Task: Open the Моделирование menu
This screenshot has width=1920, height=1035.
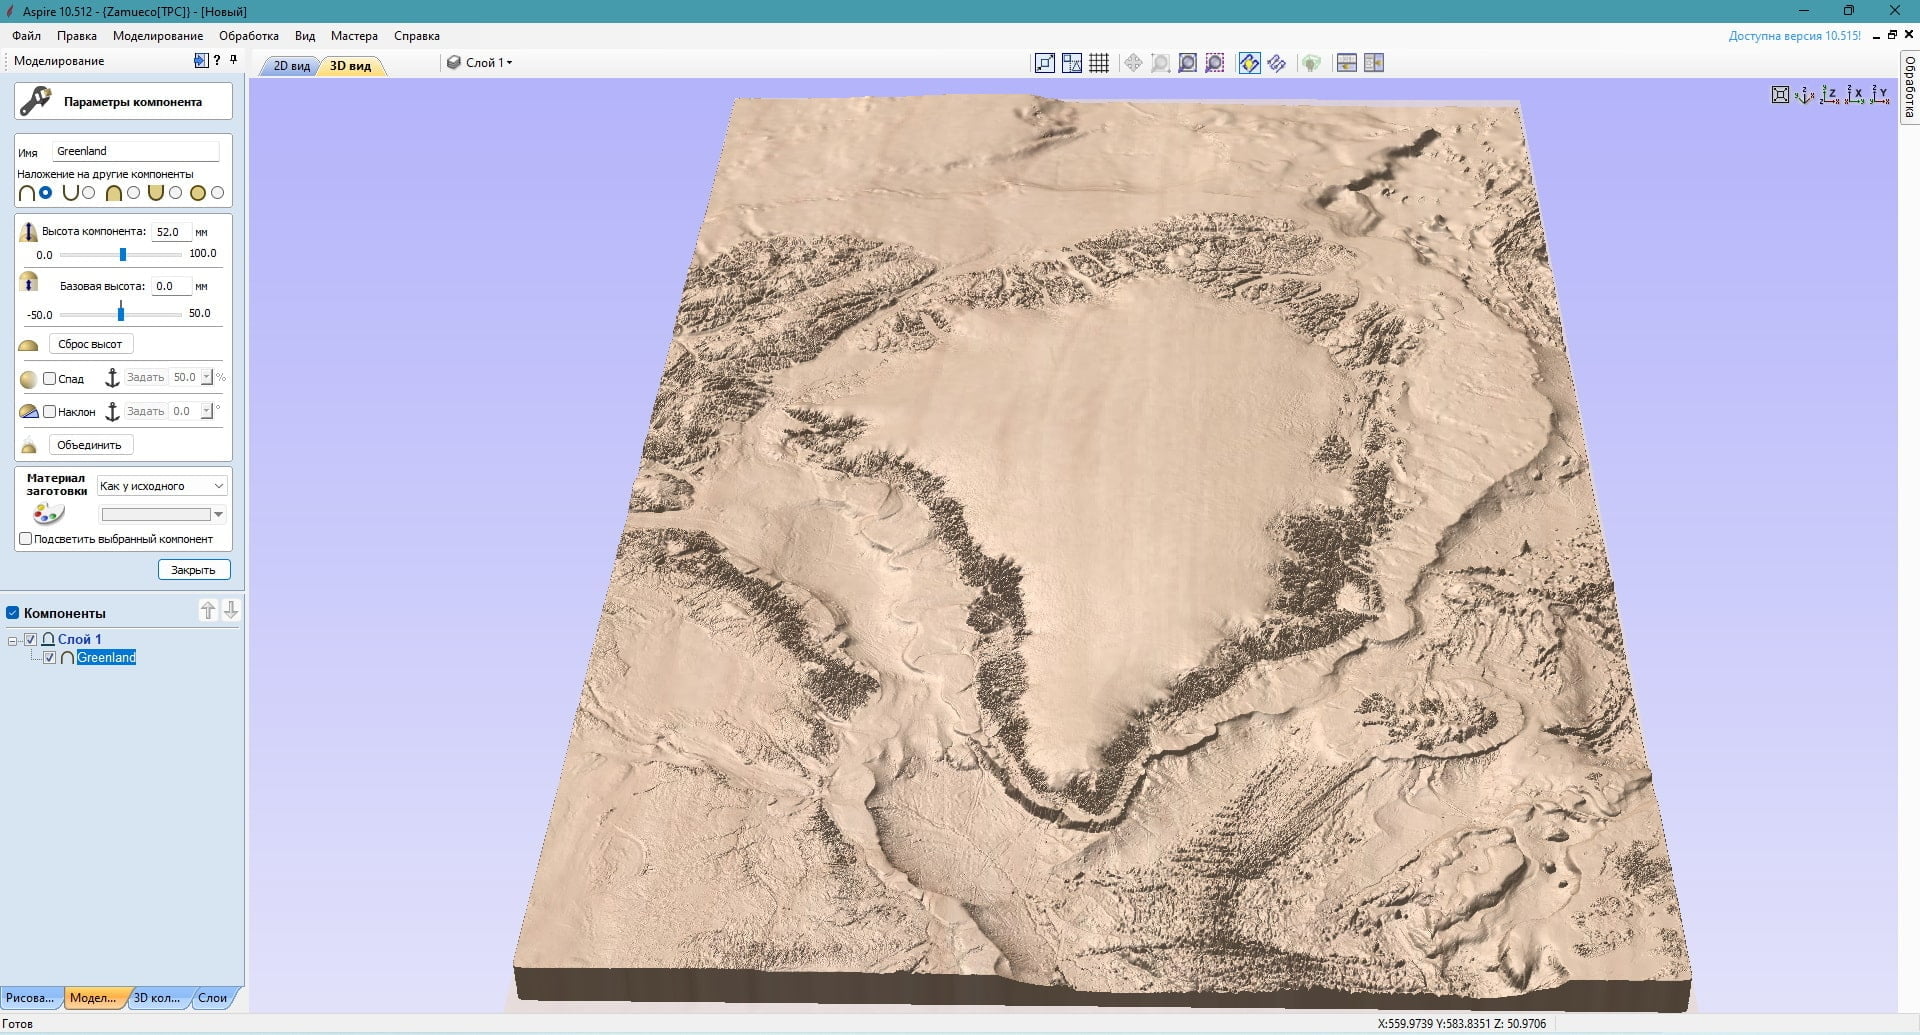Action: tap(158, 36)
